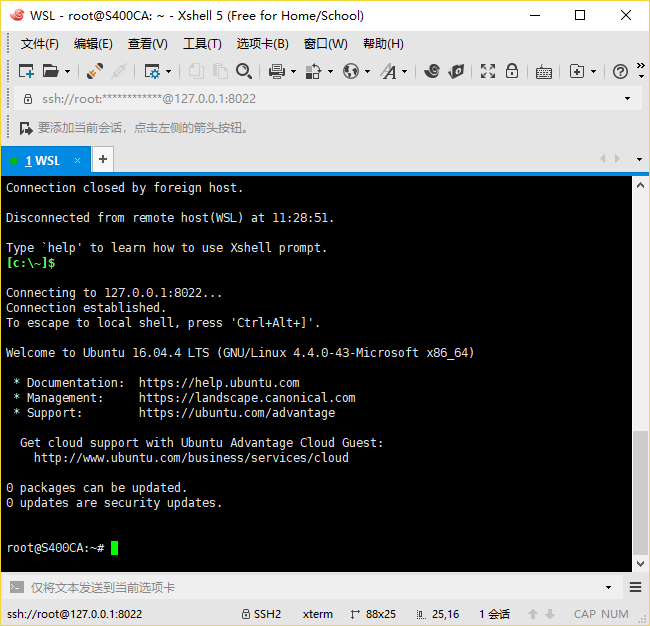This screenshot has height=626, width=650.
Task: Click the SSH2 status bar entry
Action: coord(262,614)
